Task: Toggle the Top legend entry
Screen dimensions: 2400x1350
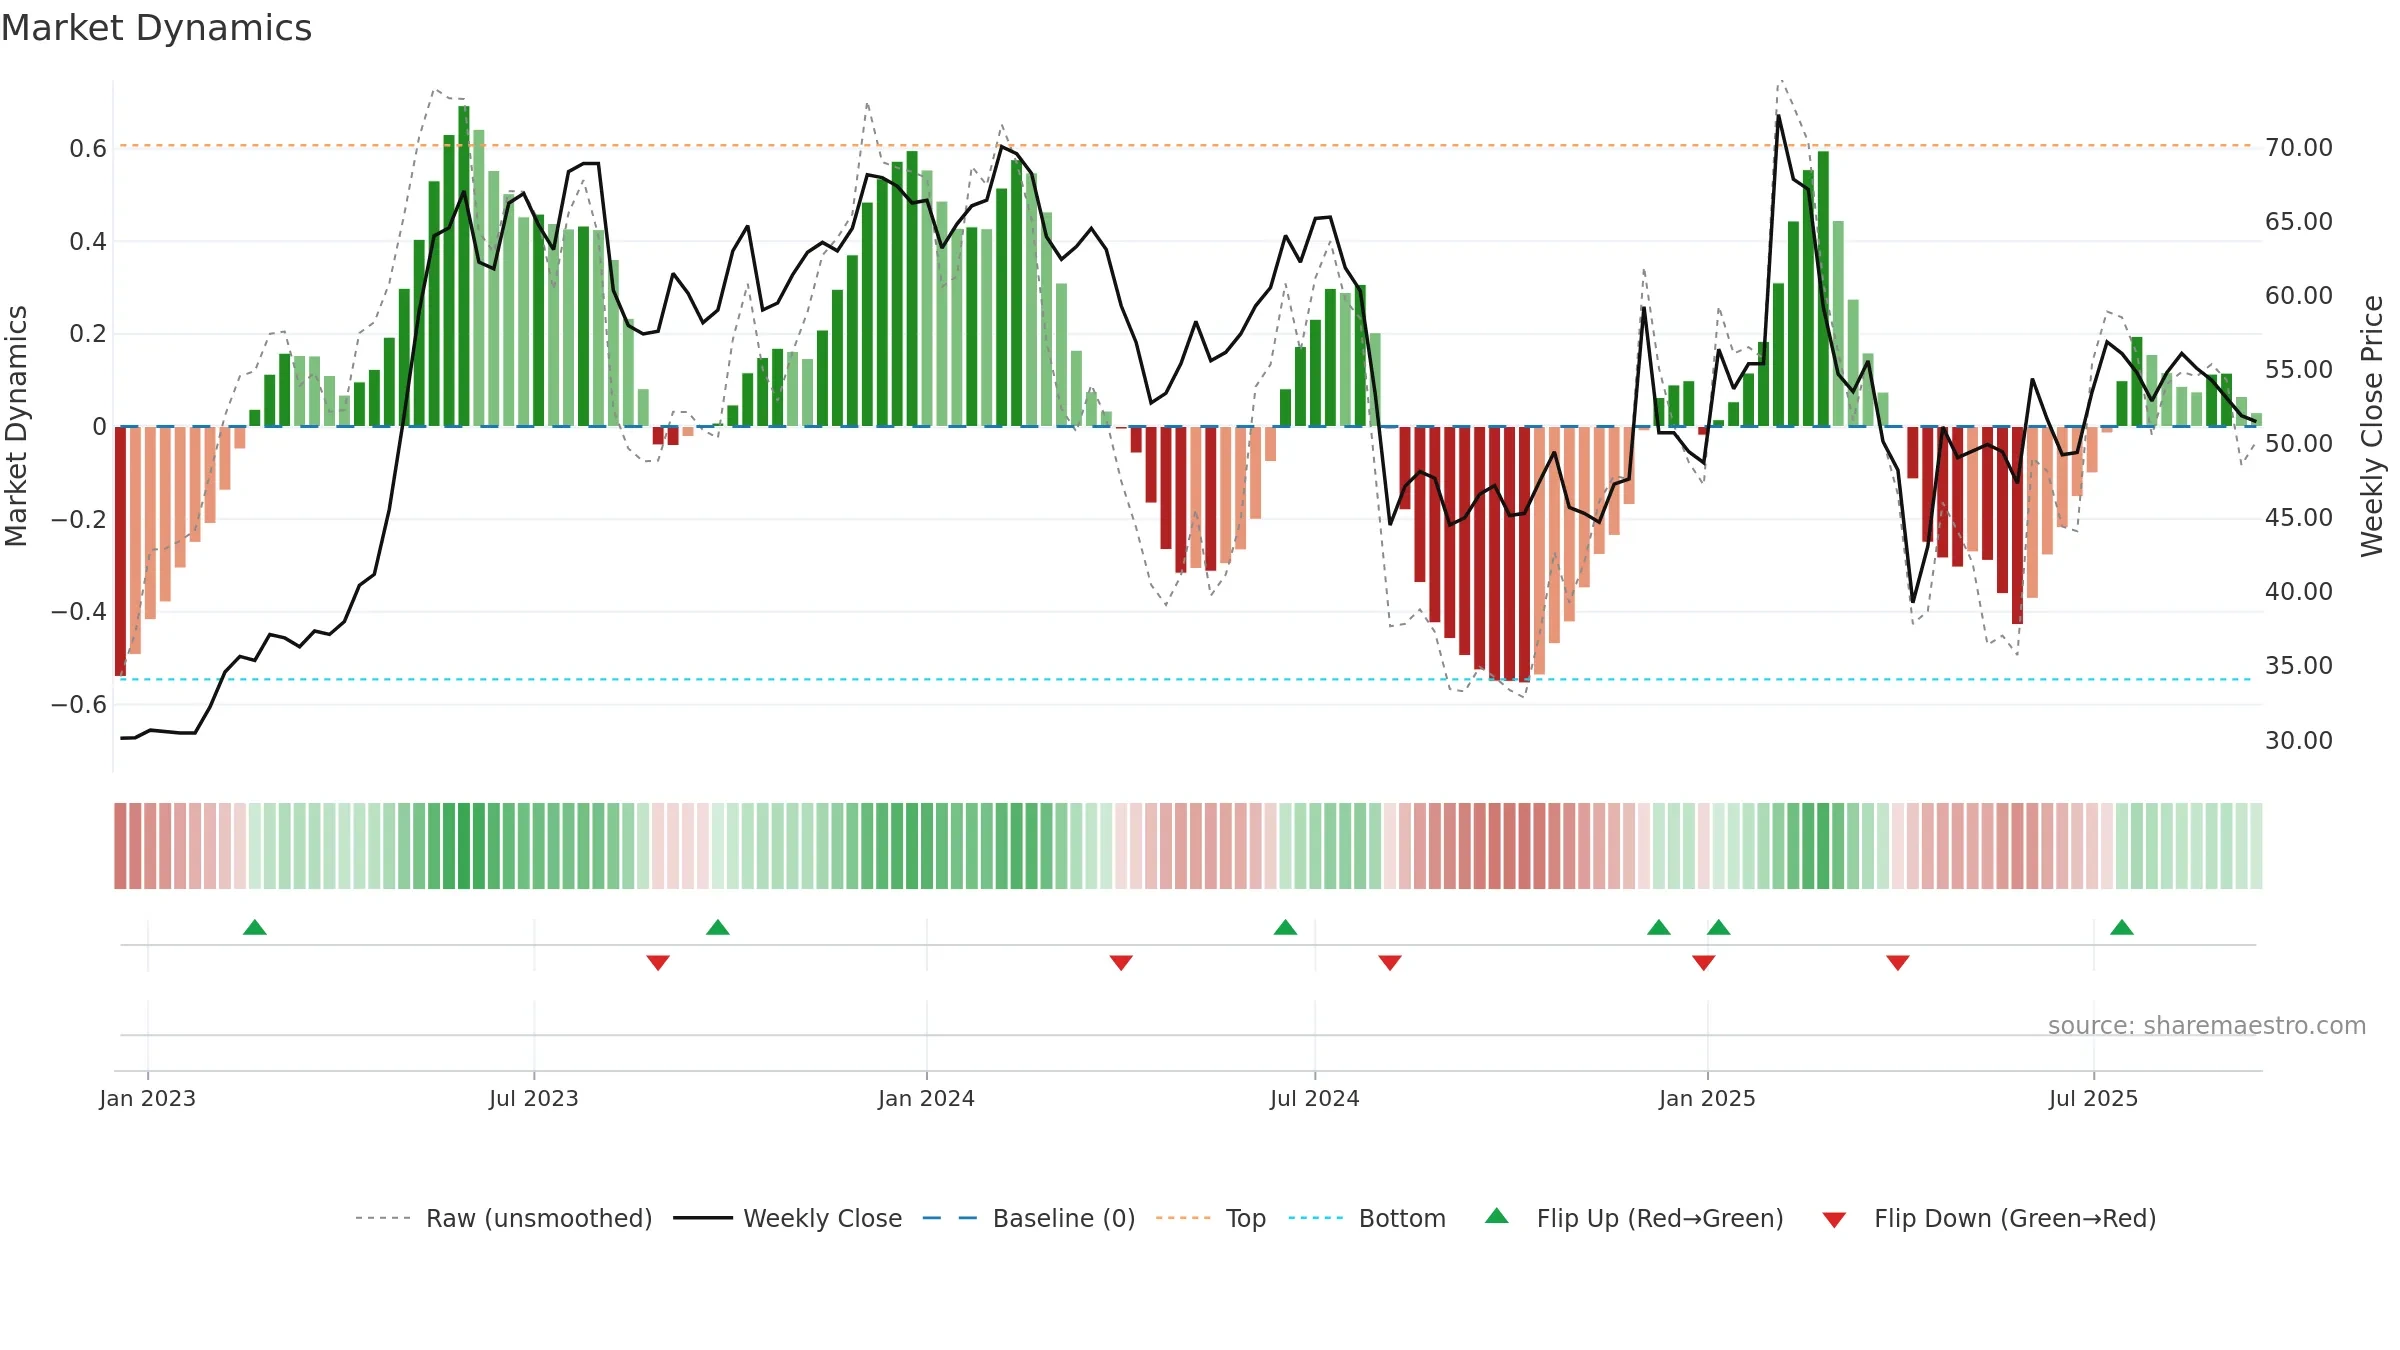Action: (x=1211, y=1218)
